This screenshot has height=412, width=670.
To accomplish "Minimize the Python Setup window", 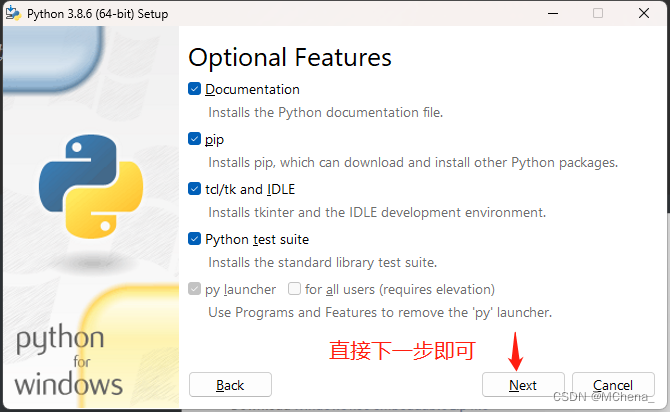I will pyautogui.click(x=553, y=13).
